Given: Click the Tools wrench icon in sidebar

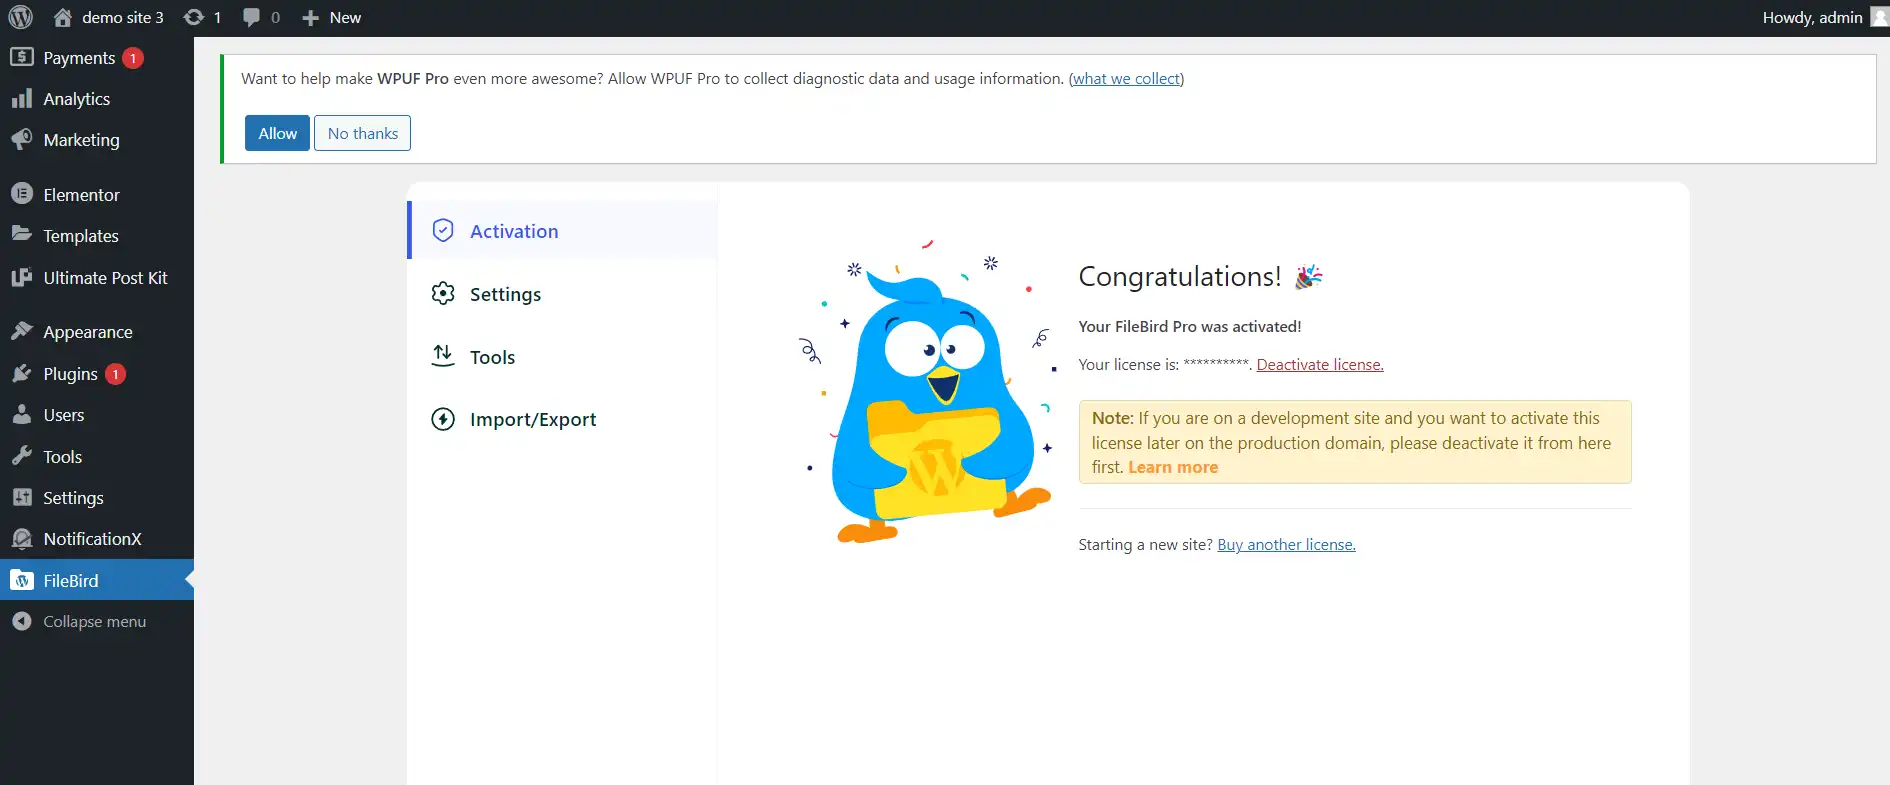Looking at the screenshot, I should [x=22, y=456].
